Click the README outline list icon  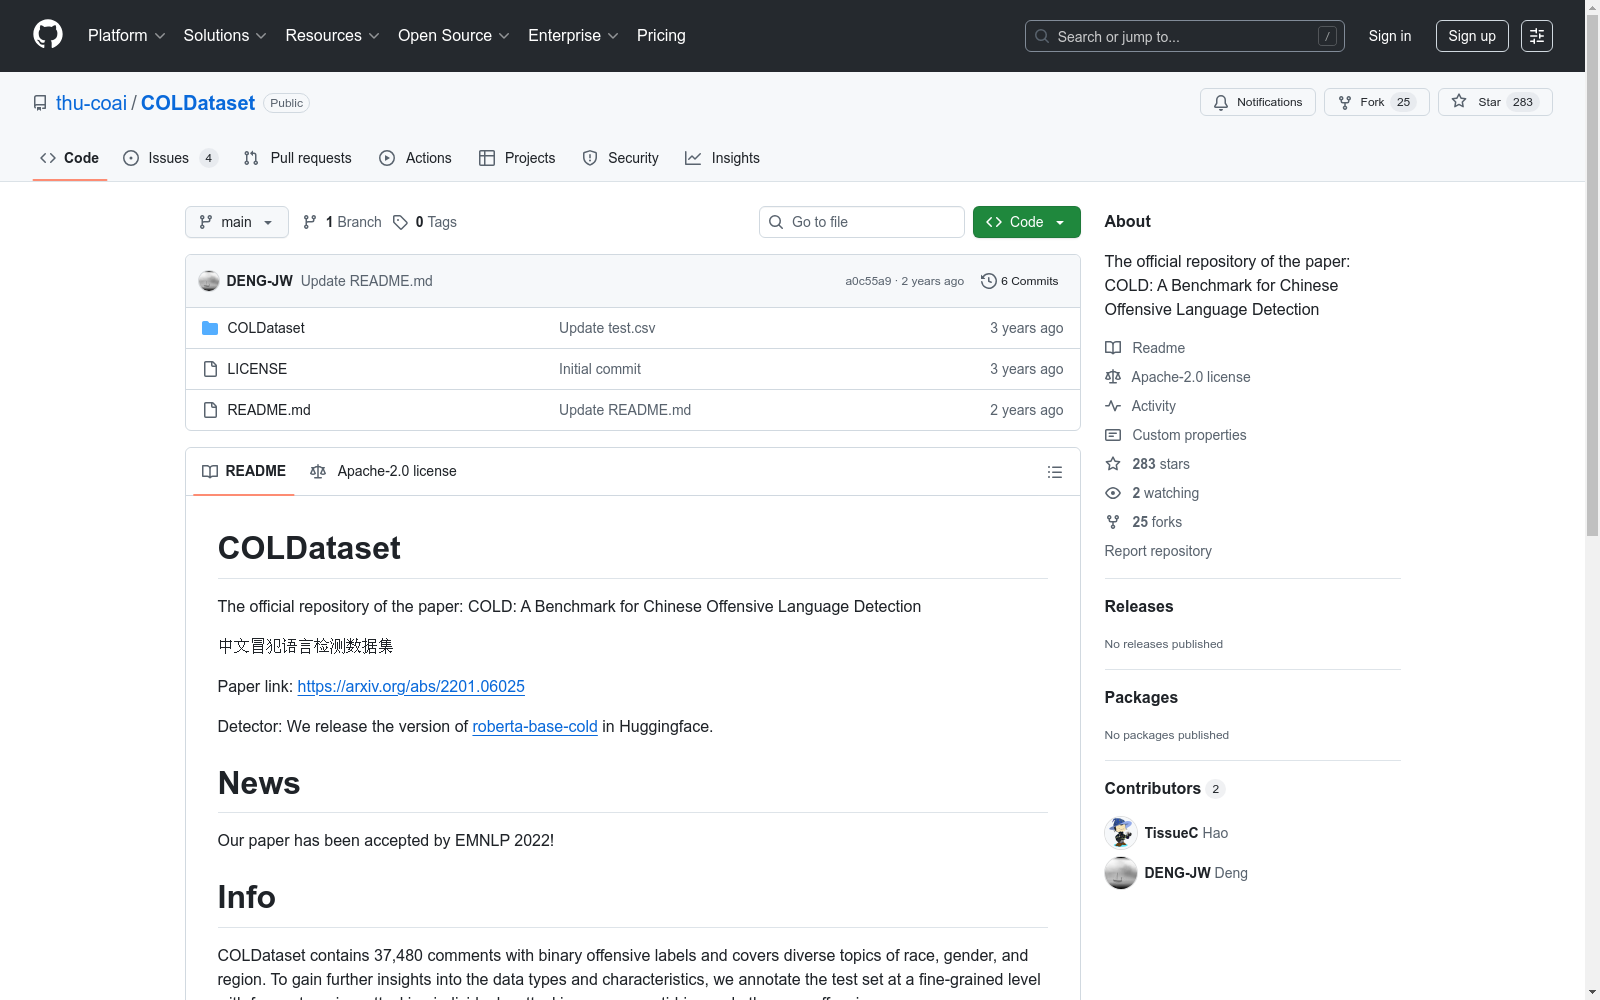pos(1055,472)
